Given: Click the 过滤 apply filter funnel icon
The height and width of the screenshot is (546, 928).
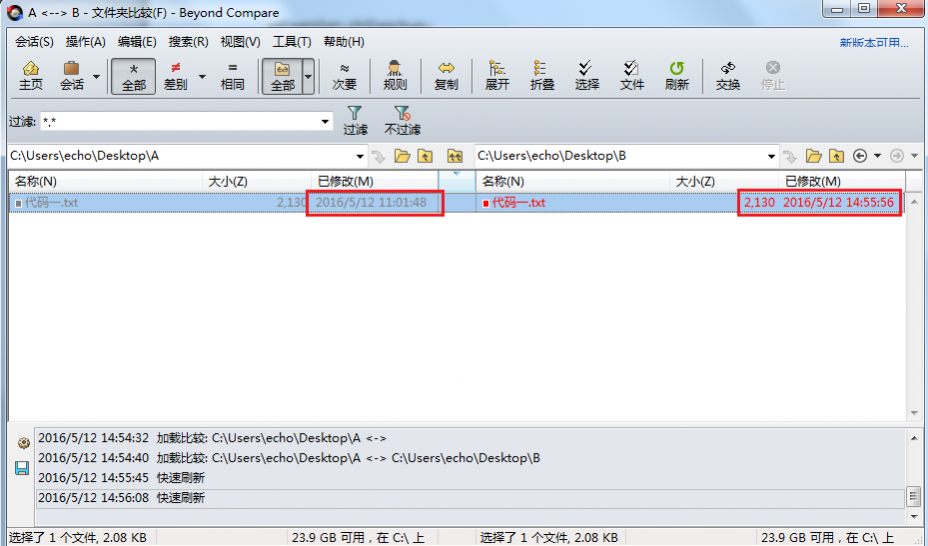Looking at the screenshot, I should click(x=355, y=120).
